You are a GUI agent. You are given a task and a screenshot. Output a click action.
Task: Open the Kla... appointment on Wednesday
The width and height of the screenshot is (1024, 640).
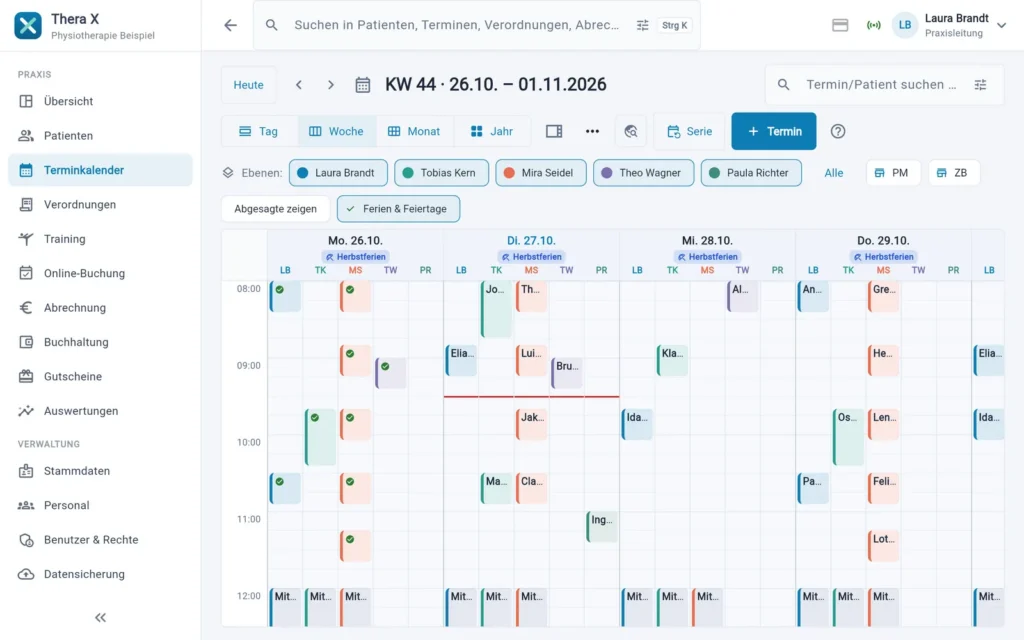(673, 360)
